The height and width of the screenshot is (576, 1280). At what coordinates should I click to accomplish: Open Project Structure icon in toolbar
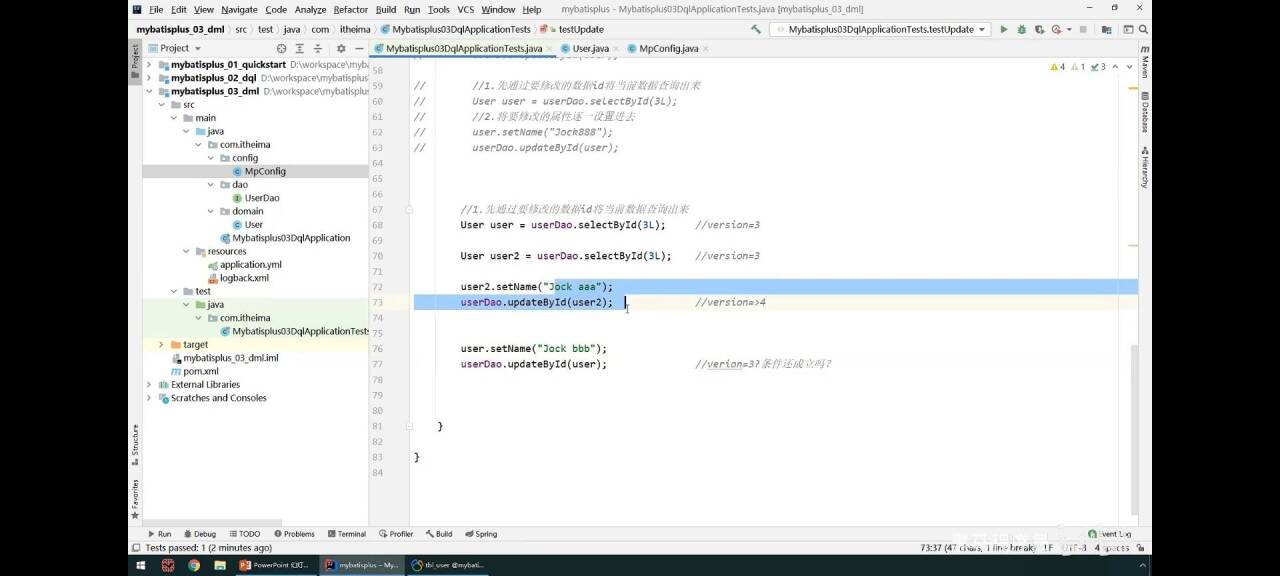[x=1108, y=29]
